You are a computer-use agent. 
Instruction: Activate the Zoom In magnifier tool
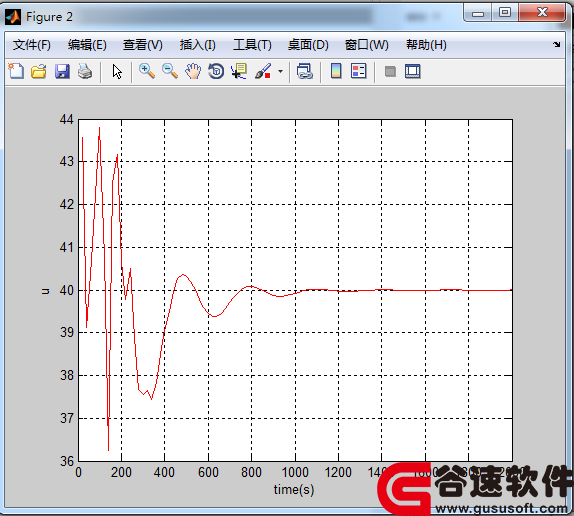[147, 71]
